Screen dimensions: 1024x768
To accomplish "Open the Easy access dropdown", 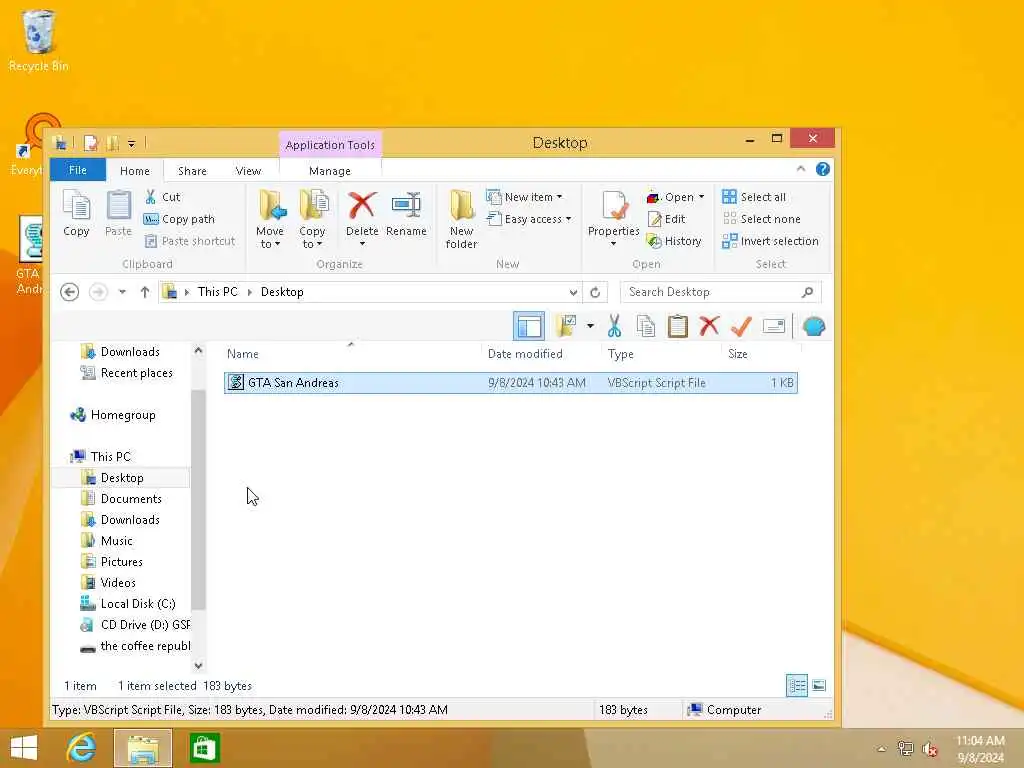I will click(x=529, y=219).
